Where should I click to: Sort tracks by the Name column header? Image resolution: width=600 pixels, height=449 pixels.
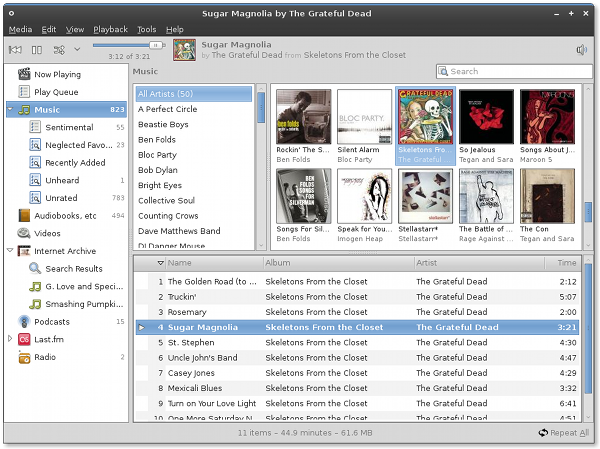coord(214,263)
